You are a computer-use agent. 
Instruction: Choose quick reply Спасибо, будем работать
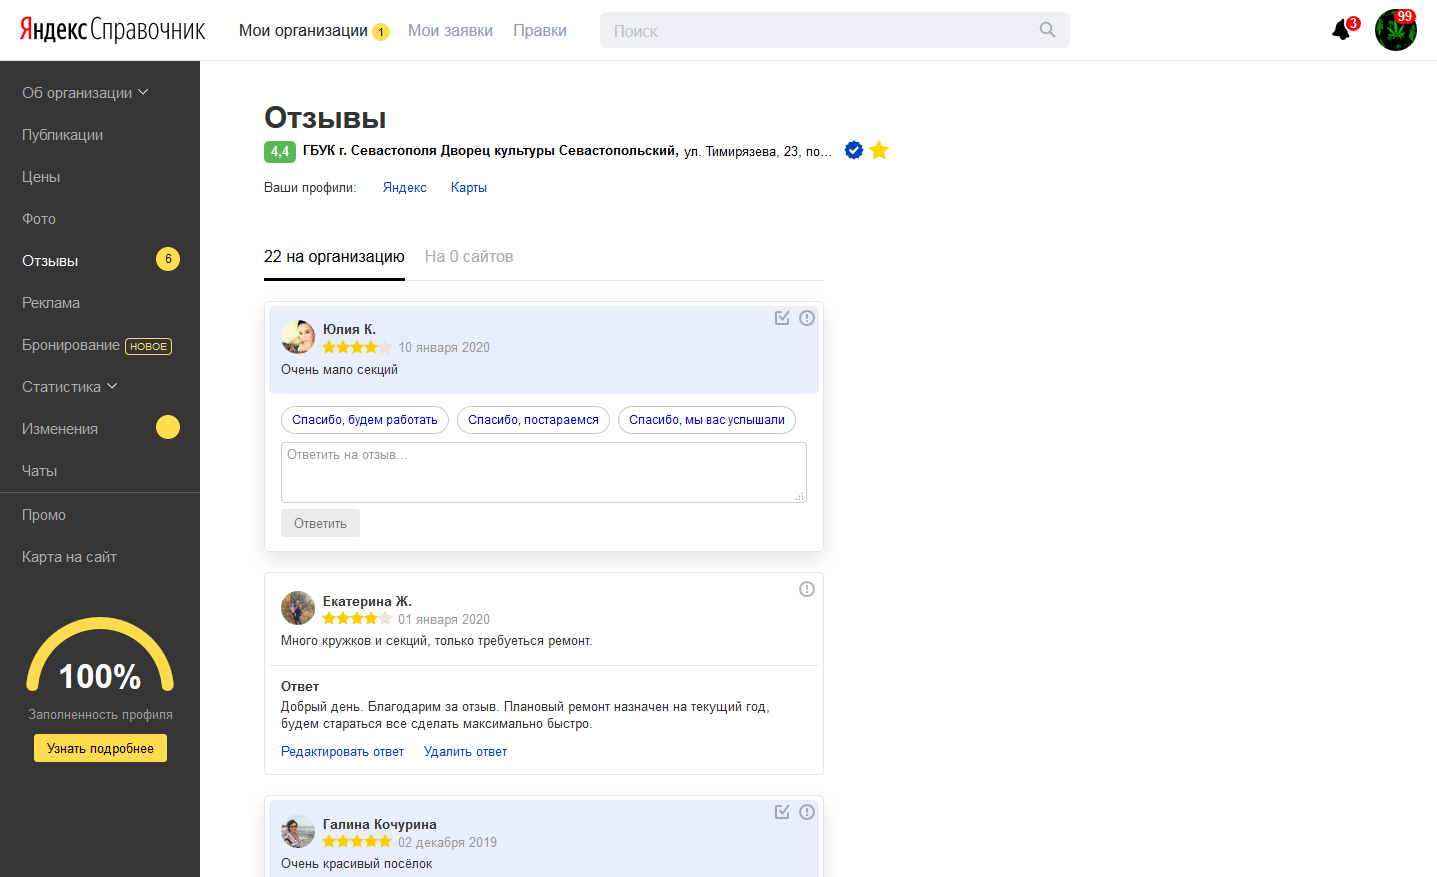point(364,420)
